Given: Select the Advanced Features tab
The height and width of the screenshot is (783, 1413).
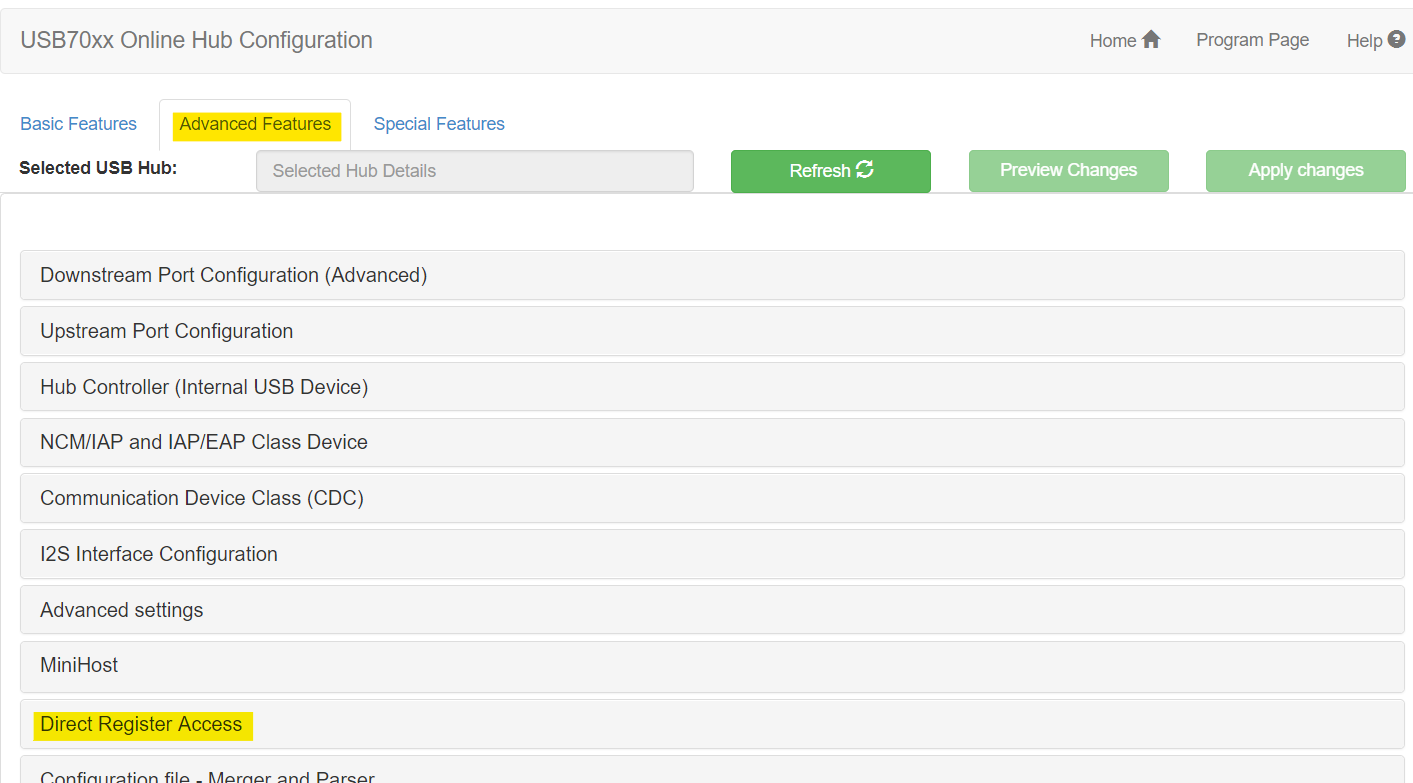Looking at the screenshot, I should (x=254, y=124).
